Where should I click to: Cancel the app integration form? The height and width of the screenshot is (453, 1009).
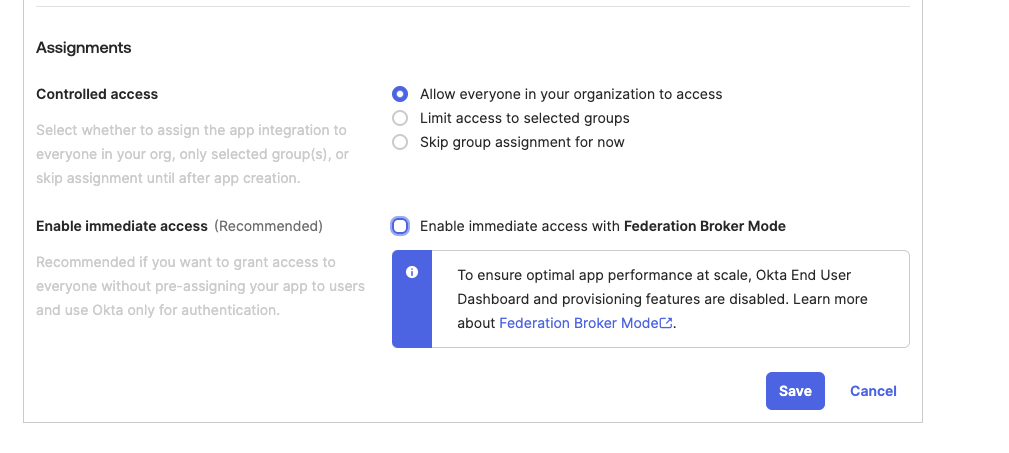click(x=873, y=391)
